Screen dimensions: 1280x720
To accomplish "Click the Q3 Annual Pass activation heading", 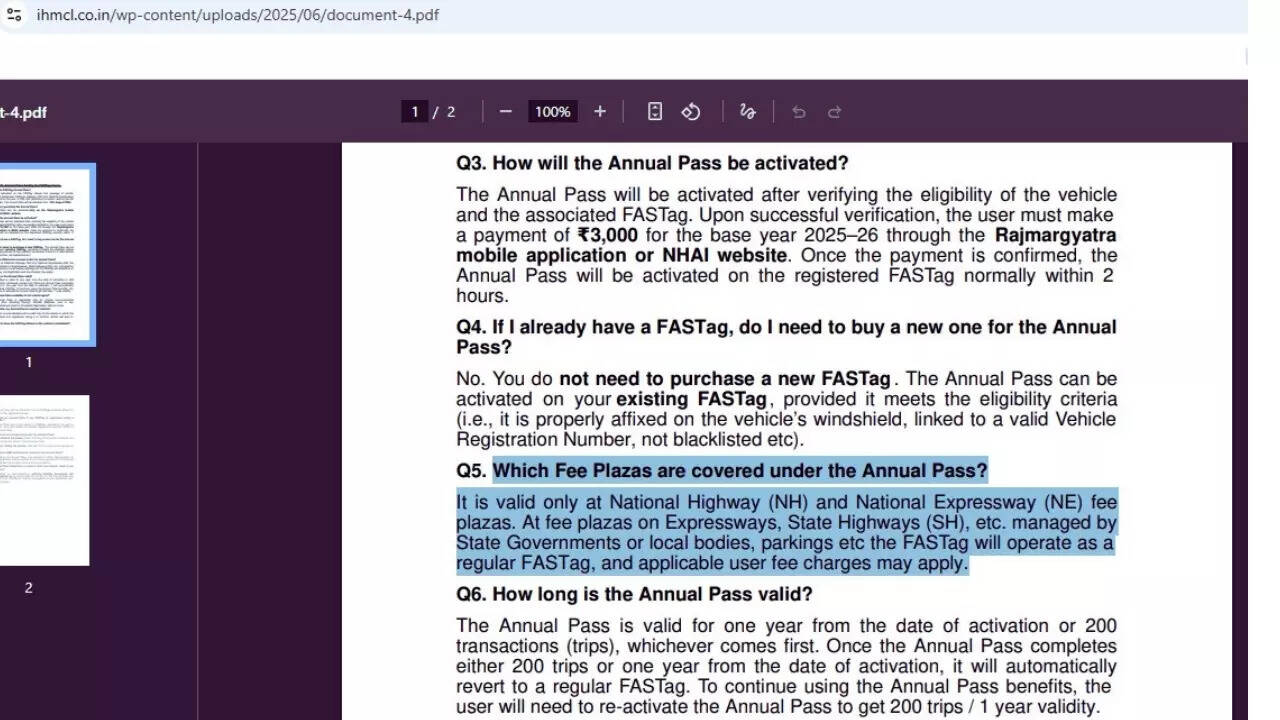I will tap(652, 163).
